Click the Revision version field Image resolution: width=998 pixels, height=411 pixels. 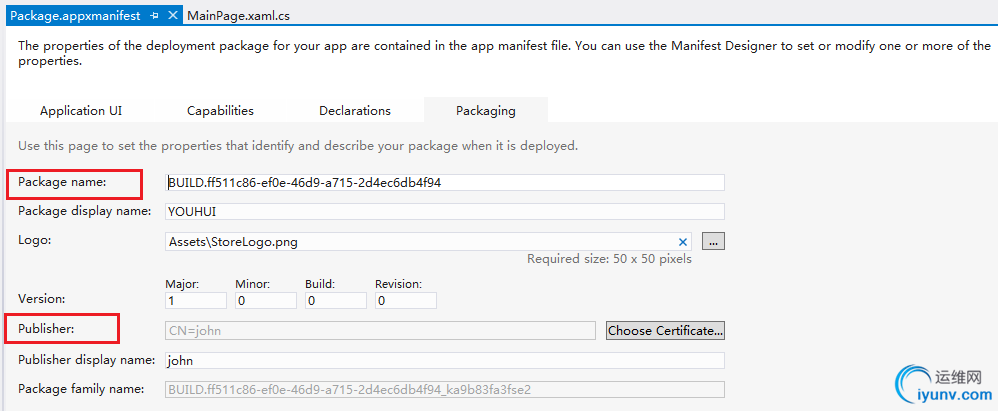[405, 300]
